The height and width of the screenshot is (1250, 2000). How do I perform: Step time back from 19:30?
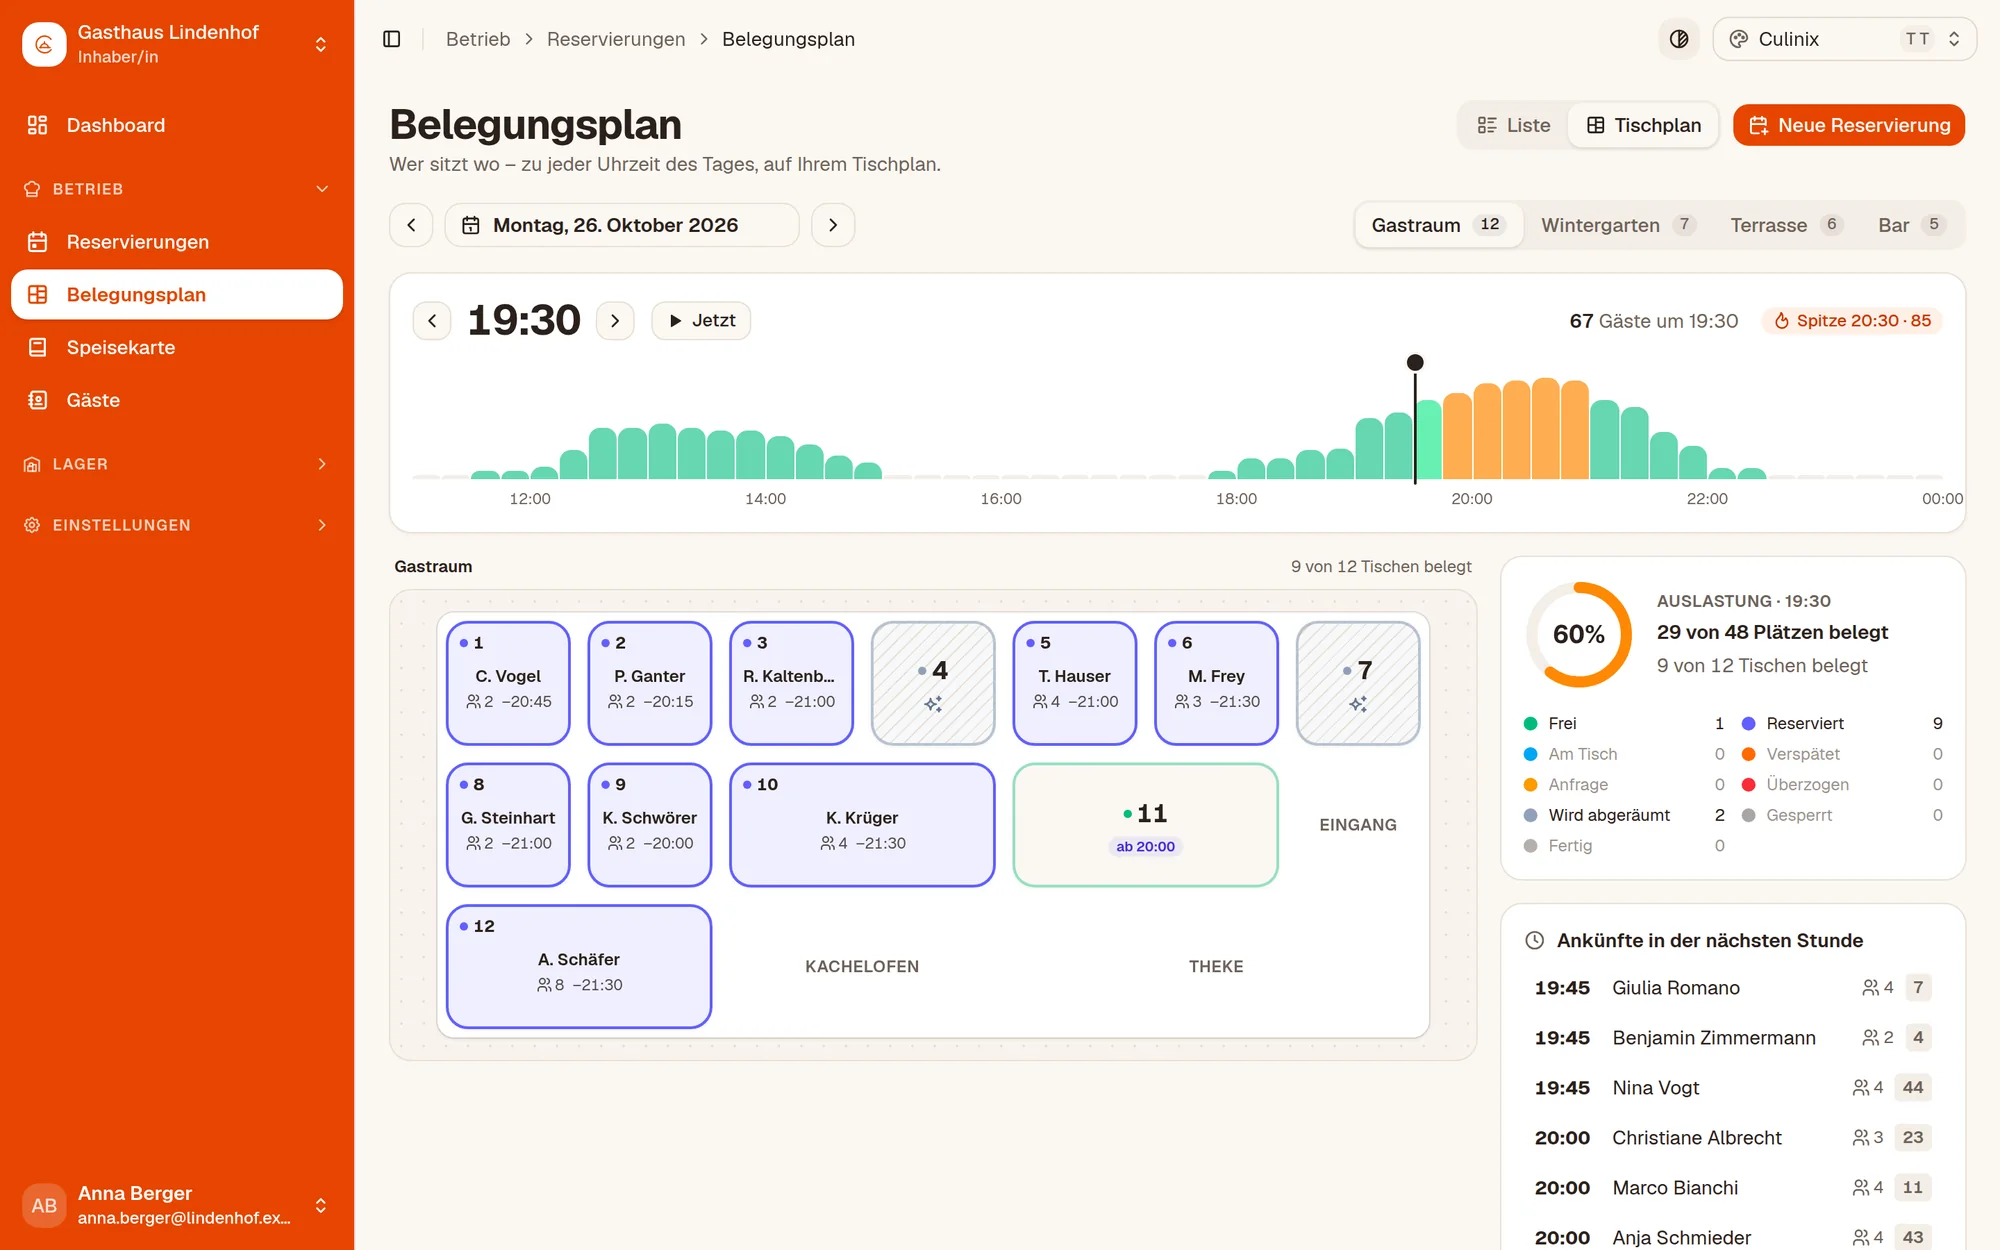click(x=432, y=321)
